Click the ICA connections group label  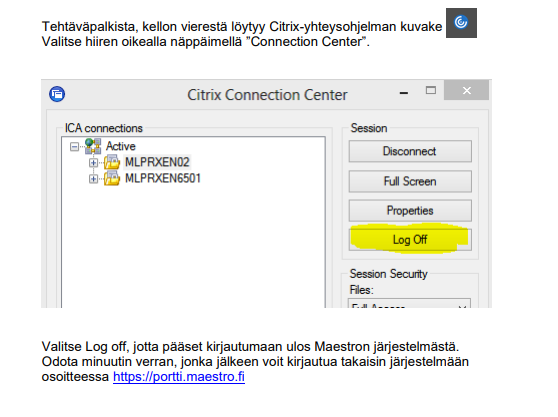tap(104, 128)
